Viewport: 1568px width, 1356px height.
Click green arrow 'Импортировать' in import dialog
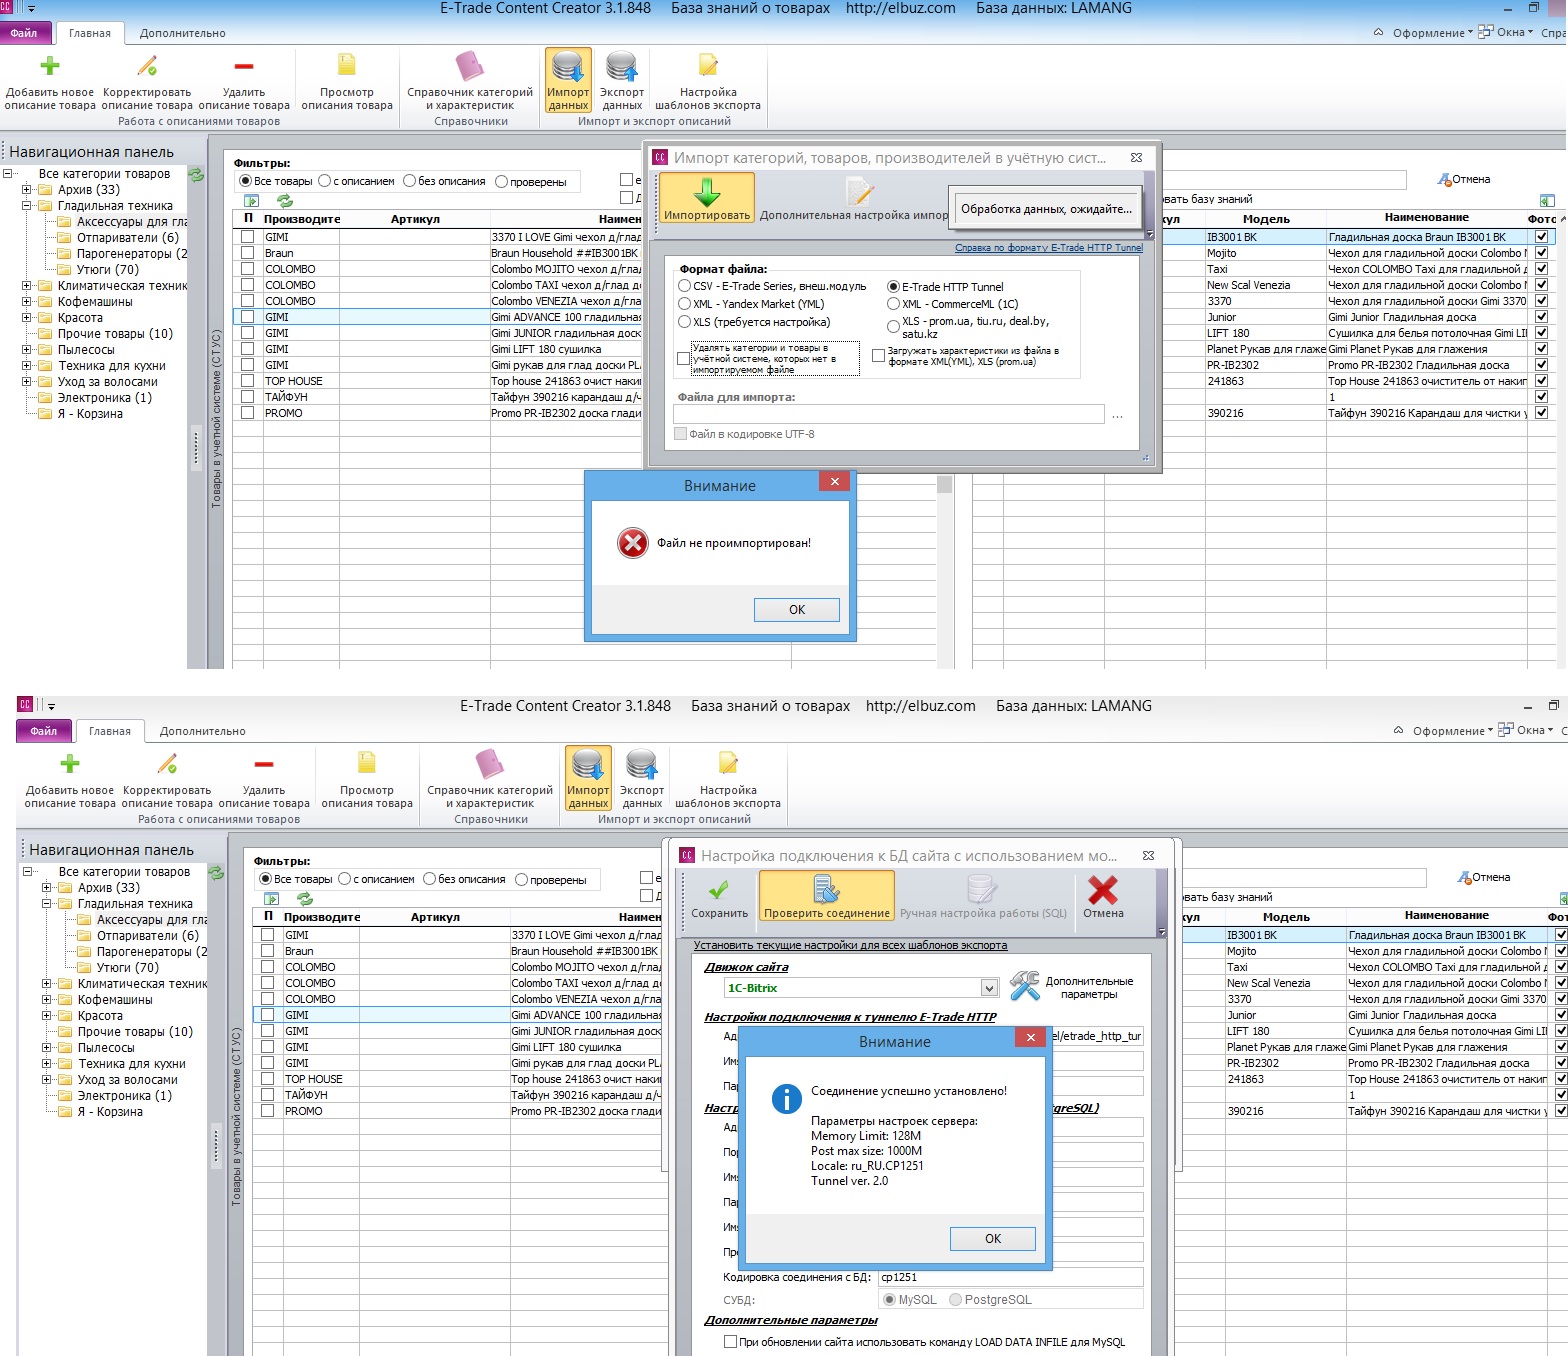coord(707,197)
